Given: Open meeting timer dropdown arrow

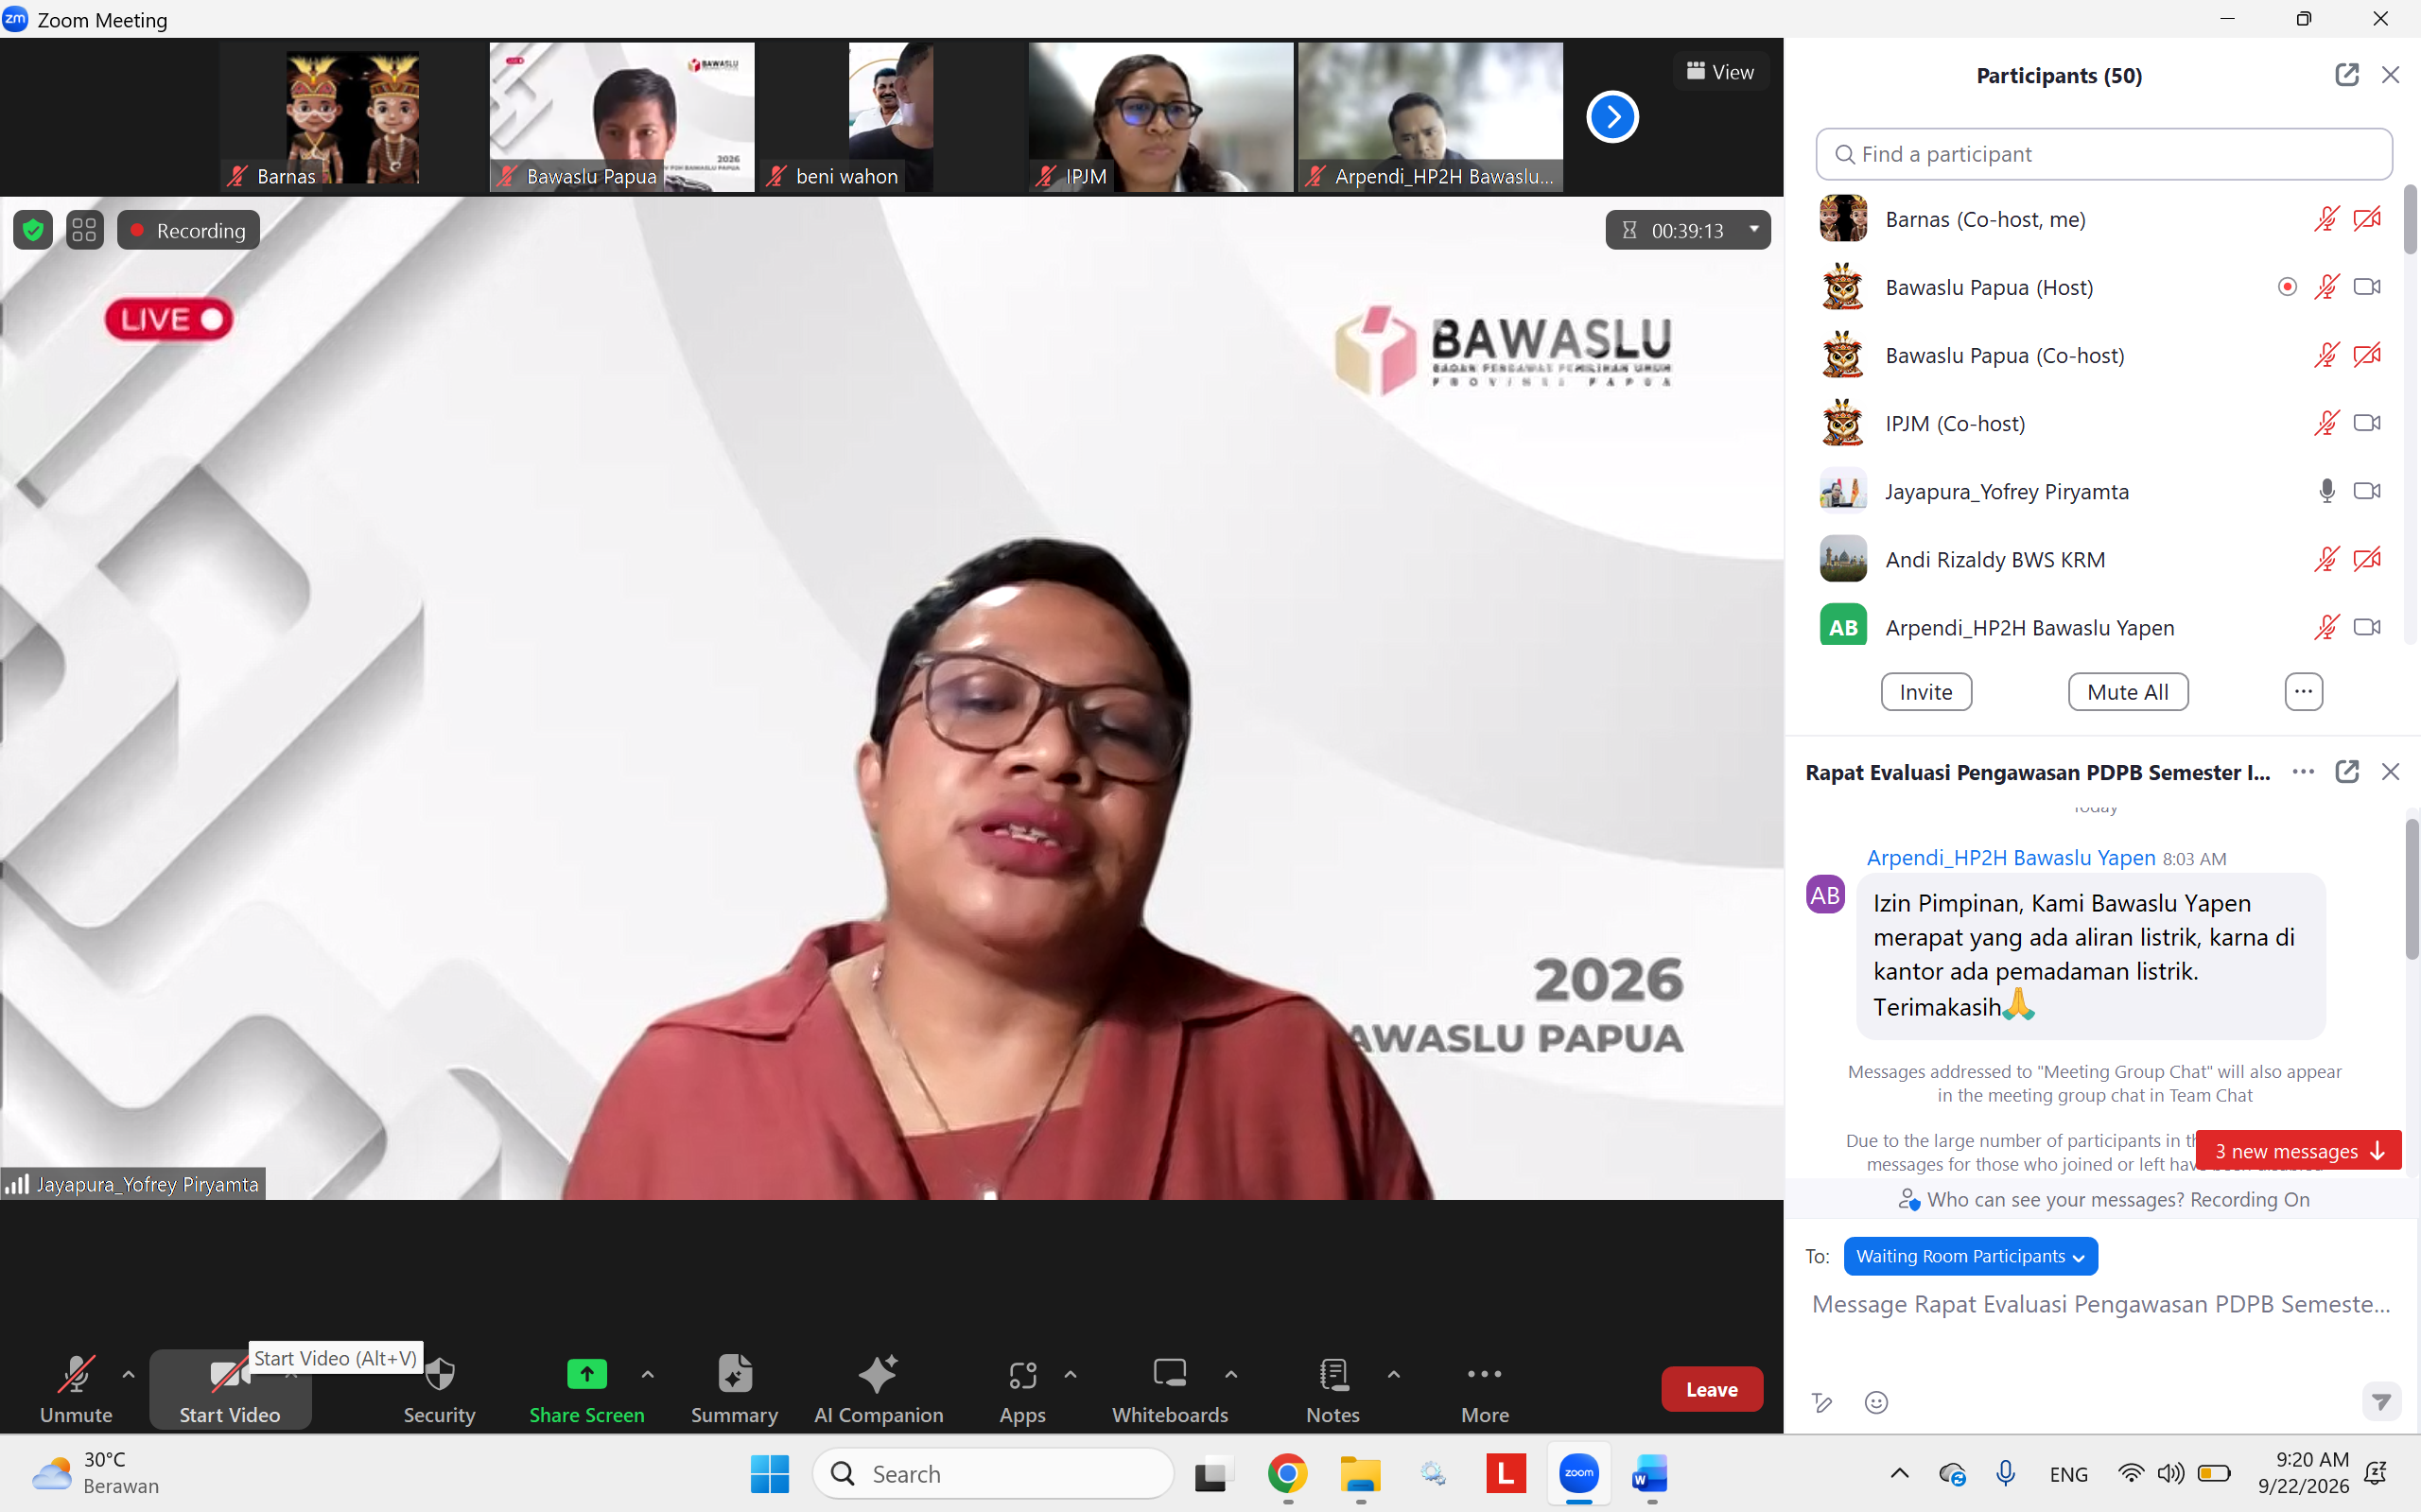Looking at the screenshot, I should pos(1754,229).
